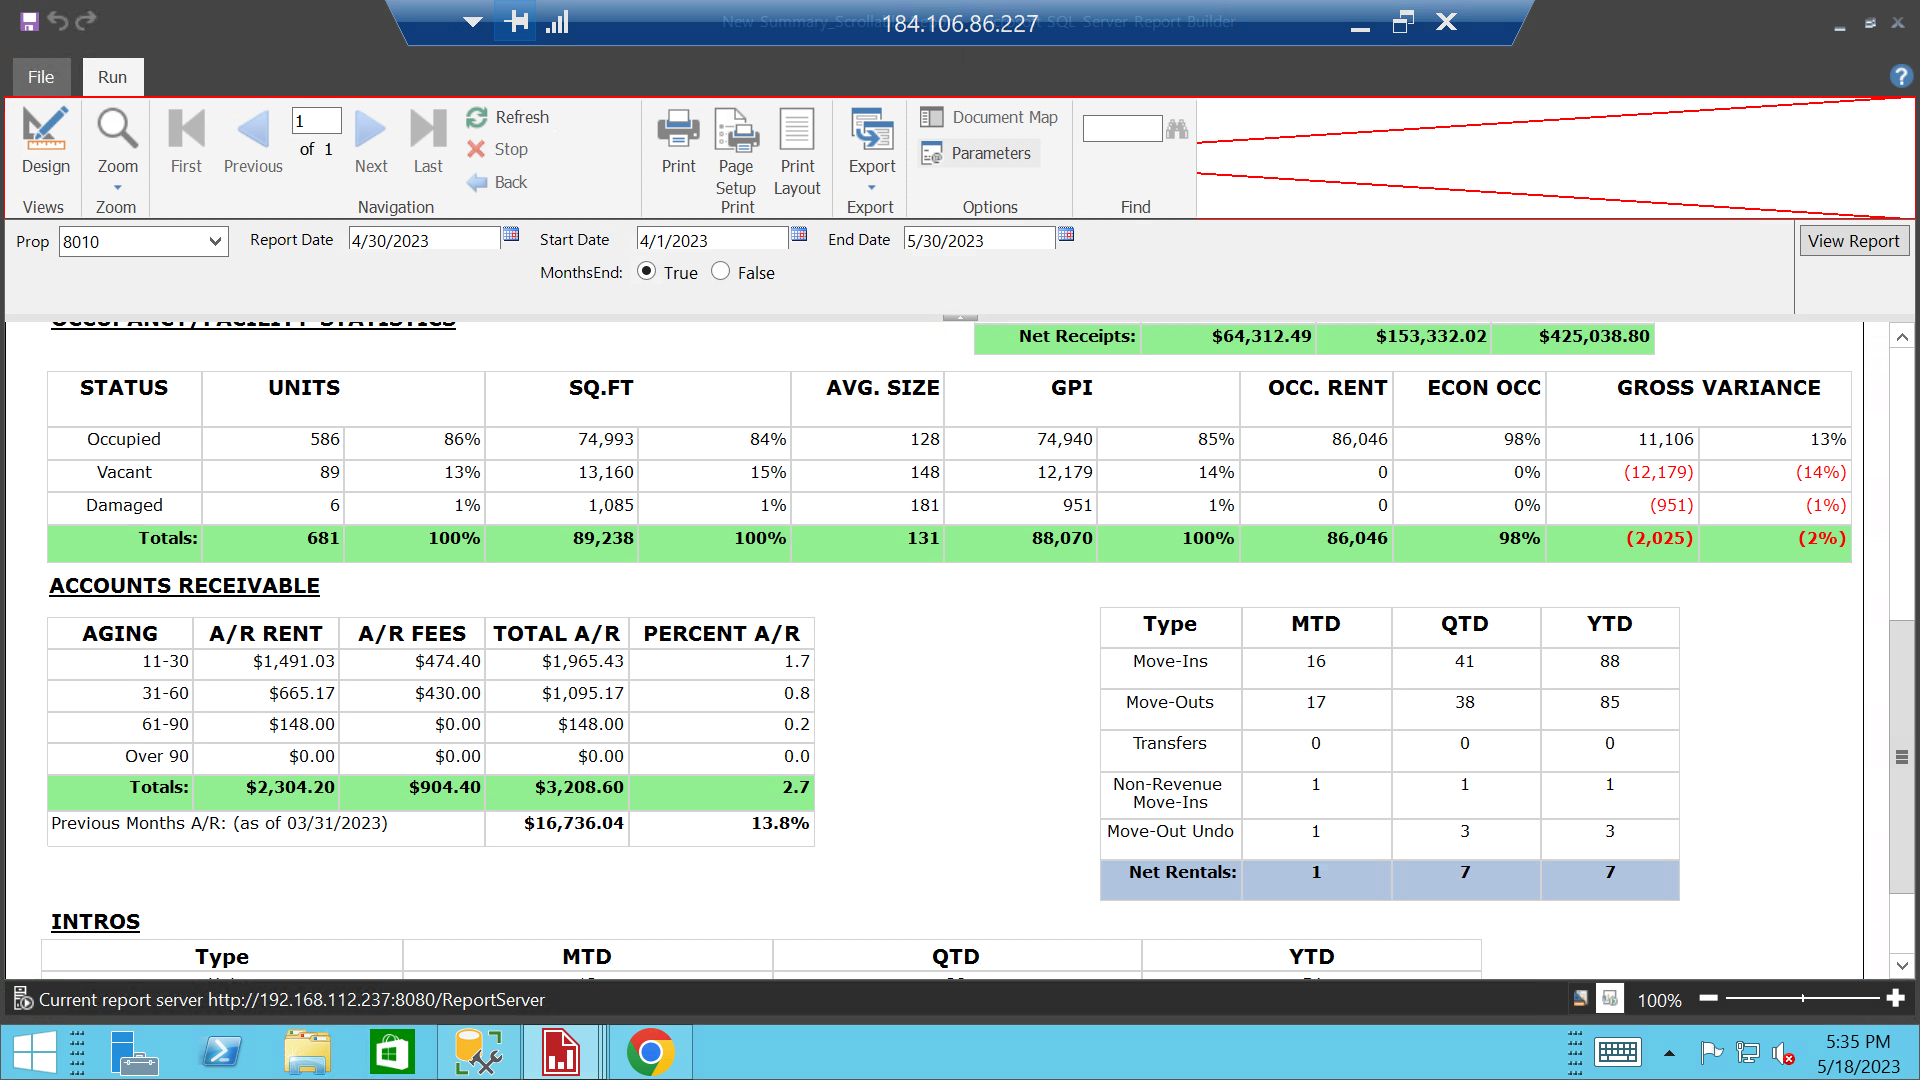Image resolution: width=1920 pixels, height=1080 pixels.
Task: Click the Find binoculars icon
Action: click(x=1177, y=129)
